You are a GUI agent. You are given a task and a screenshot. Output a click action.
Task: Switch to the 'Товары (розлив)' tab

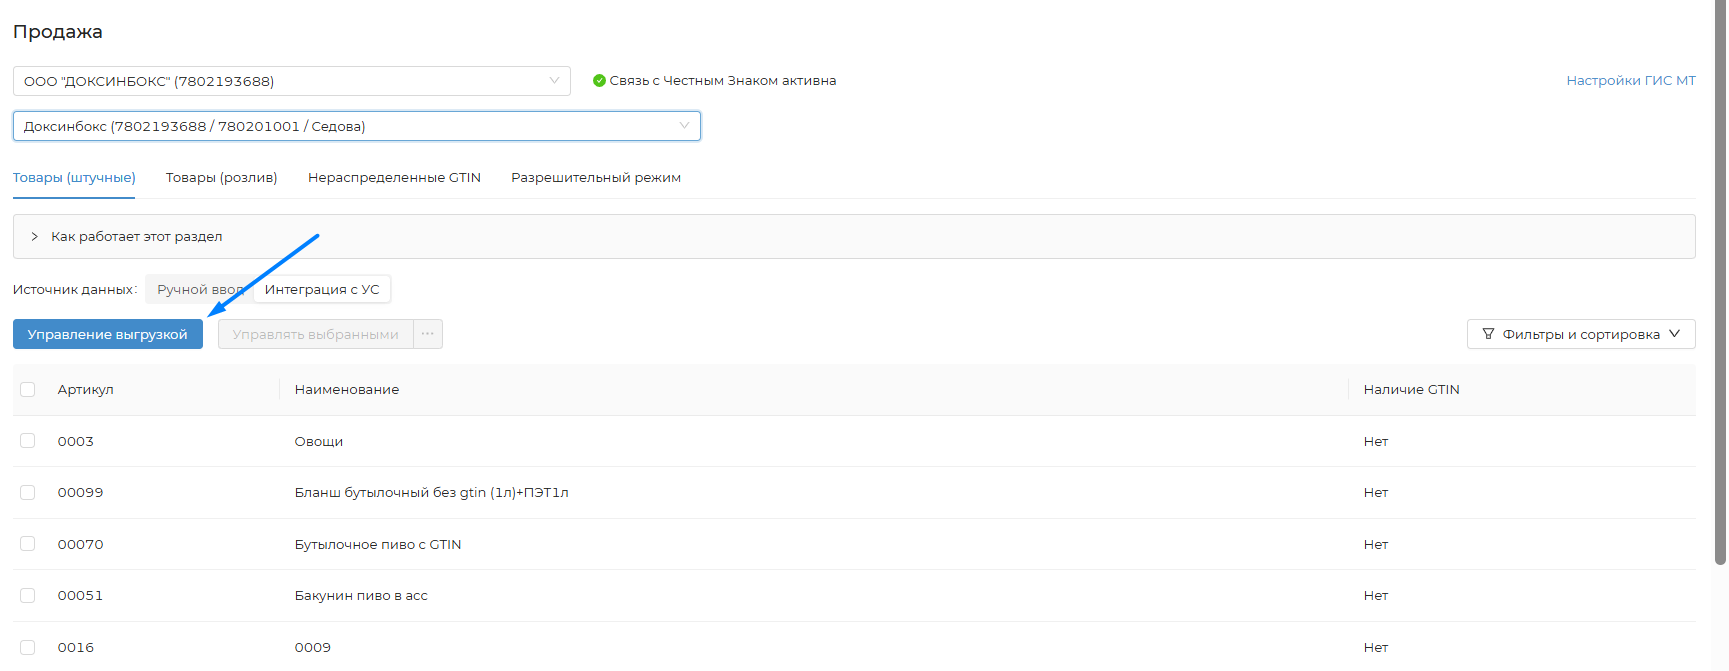pyautogui.click(x=221, y=178)
